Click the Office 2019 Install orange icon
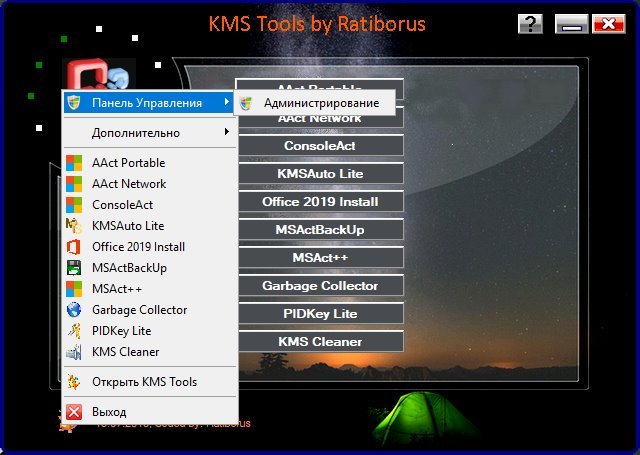 (x=74, y=247)
